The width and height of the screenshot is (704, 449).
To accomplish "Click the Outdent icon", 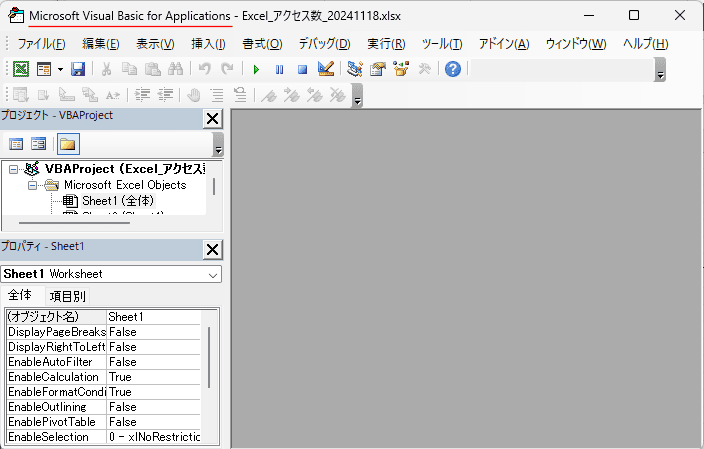I will (165, 95).
